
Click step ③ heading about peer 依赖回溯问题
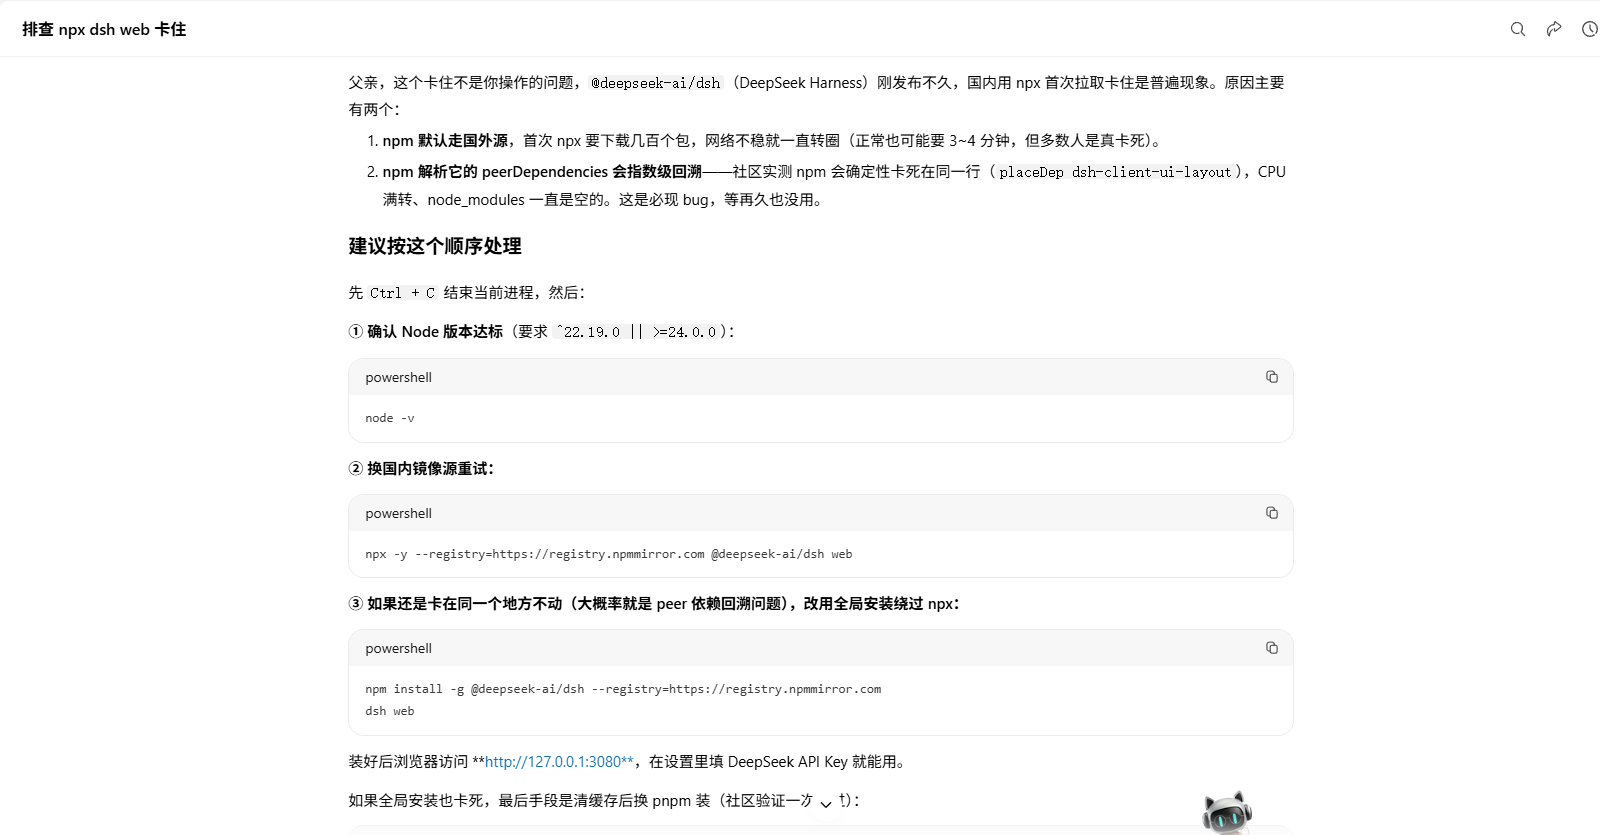654,604
